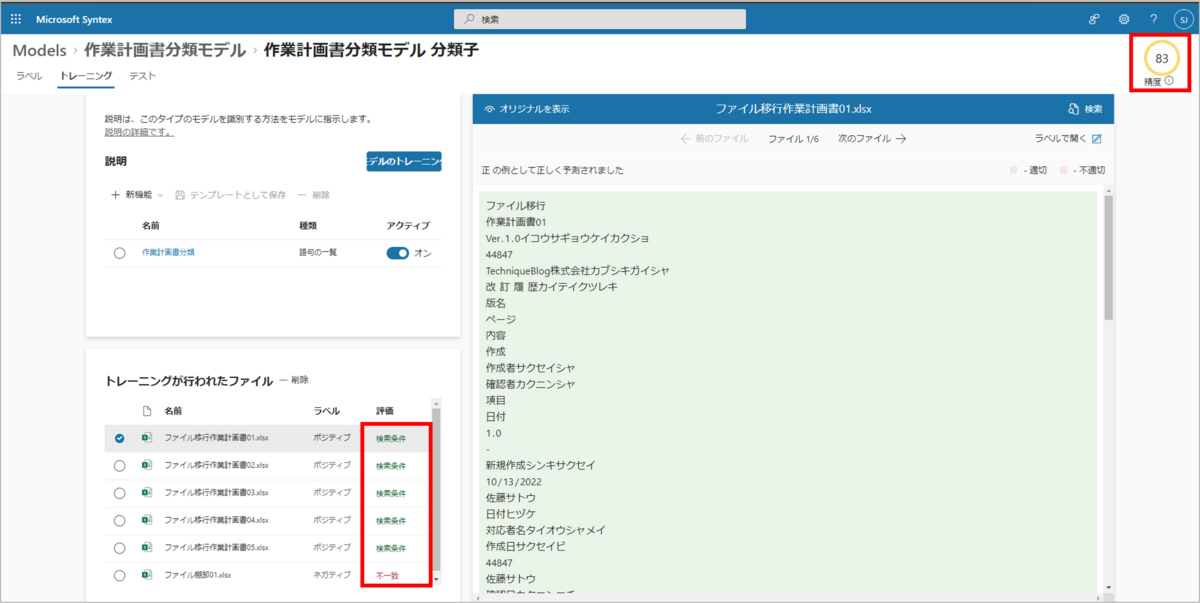Viewport: 1200px width, 603px height.
Task: Click Excel icon of ファイル移行作業計画書05.xlsx
Action: click(147, 548)
